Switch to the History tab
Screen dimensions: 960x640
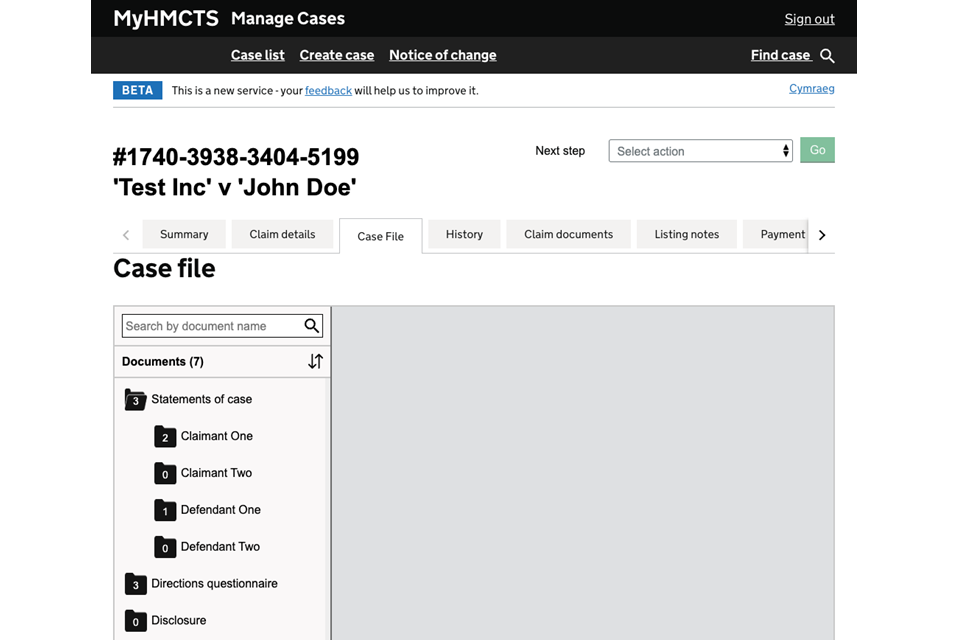pyautogui.click(x=464, y=234)
